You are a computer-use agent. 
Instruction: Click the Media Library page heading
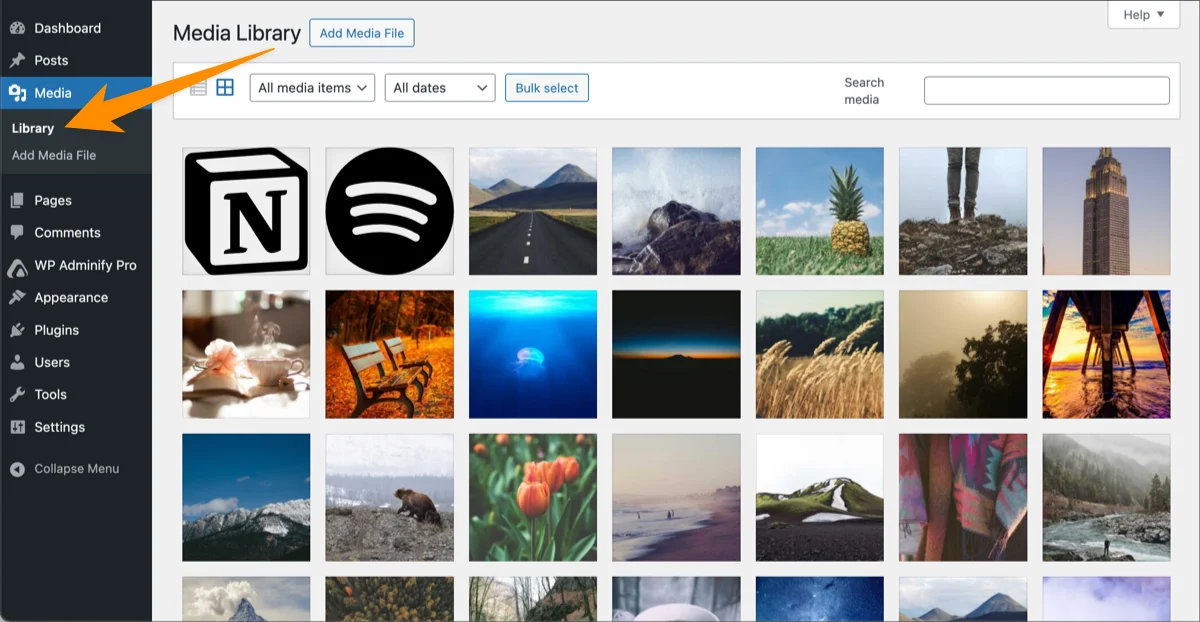[237, 33]
